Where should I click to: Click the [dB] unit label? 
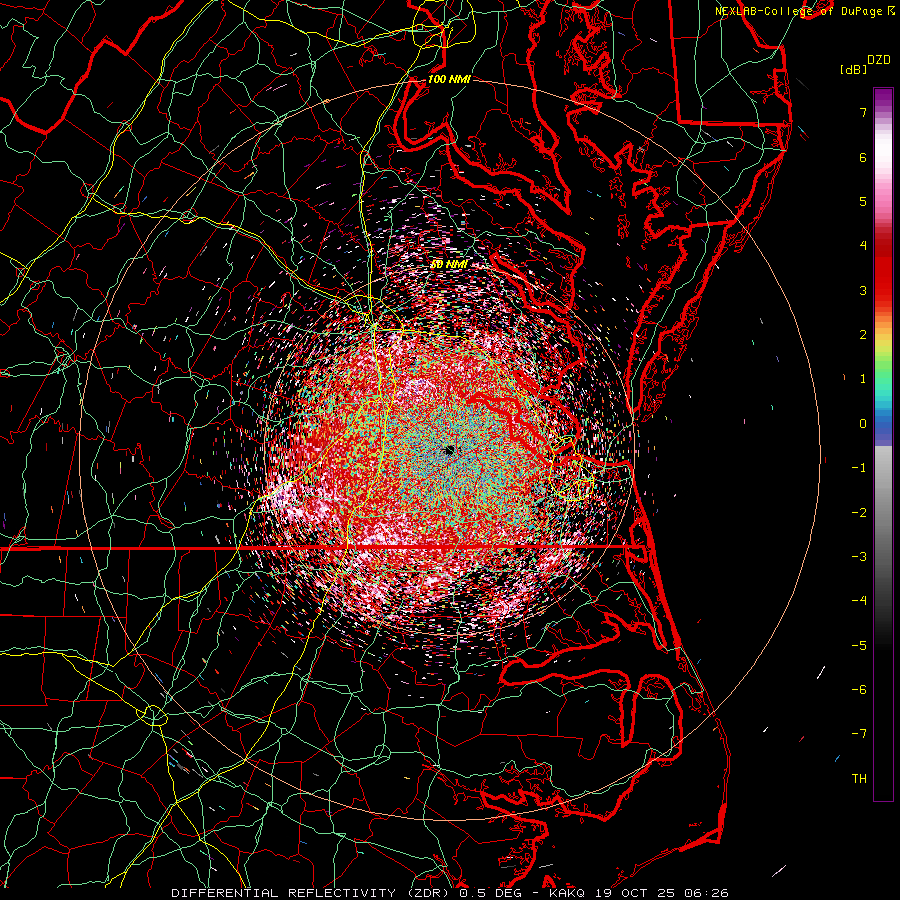854,69
